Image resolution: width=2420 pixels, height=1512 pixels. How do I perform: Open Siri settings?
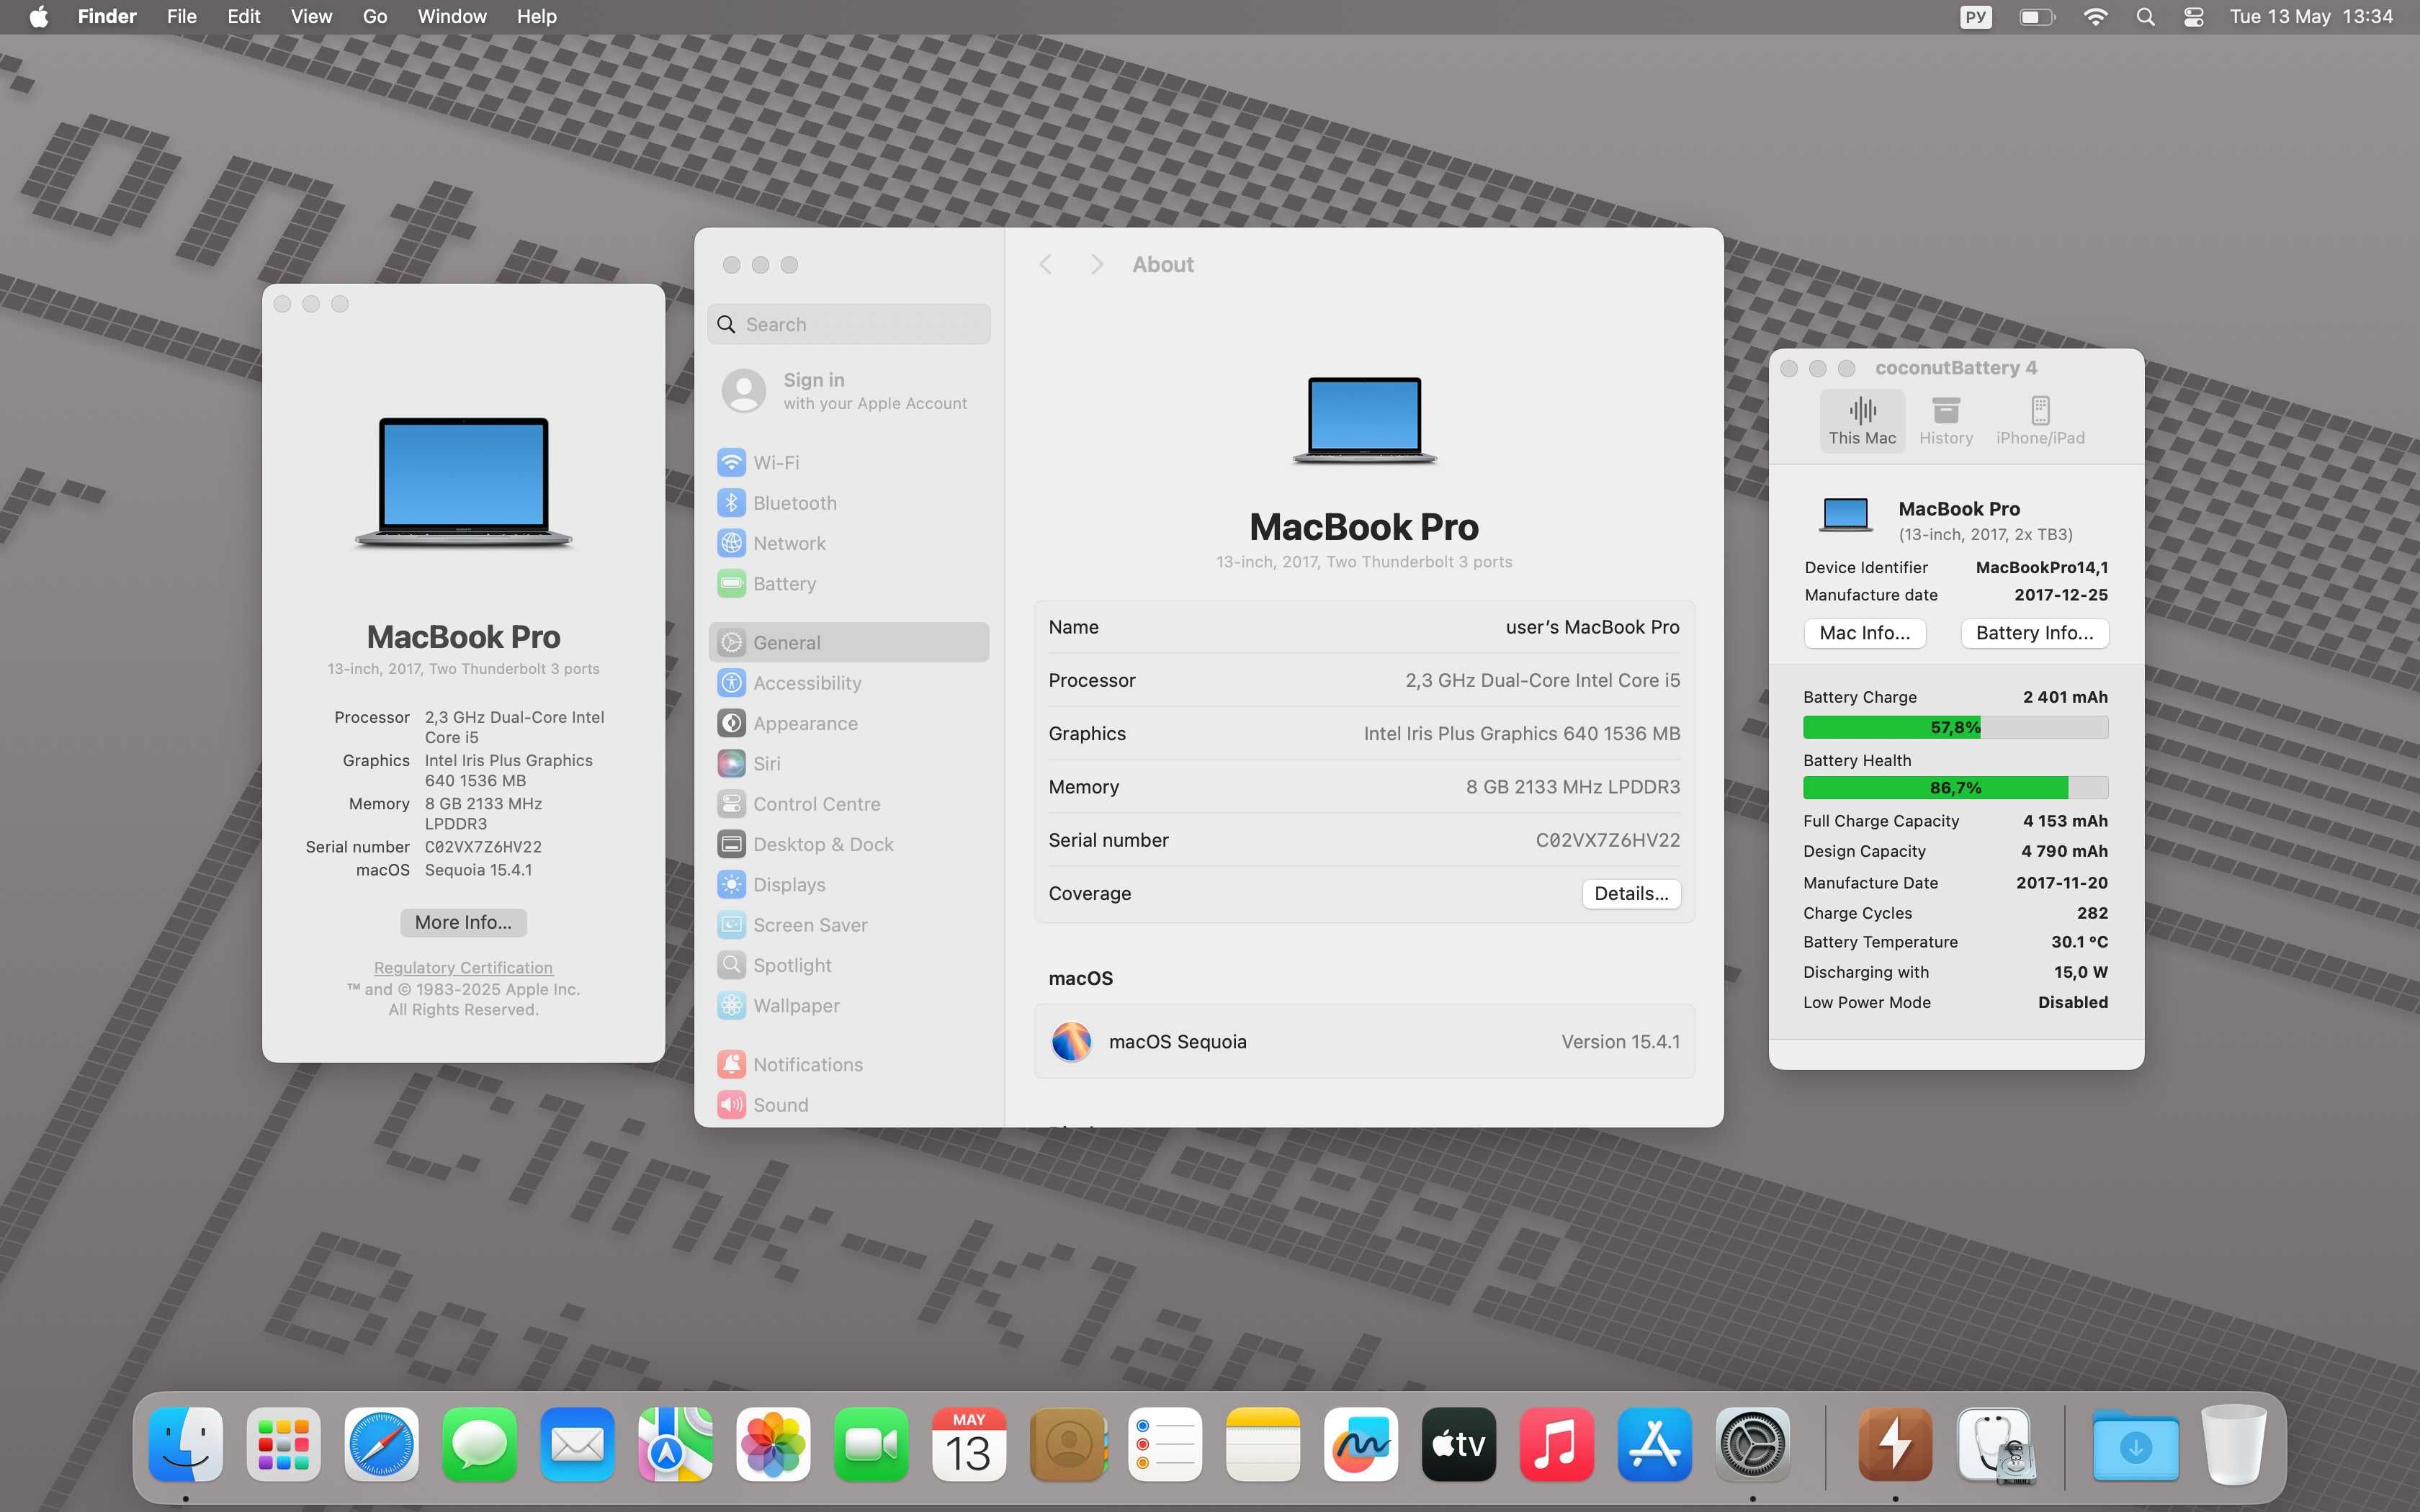point(848,763)
